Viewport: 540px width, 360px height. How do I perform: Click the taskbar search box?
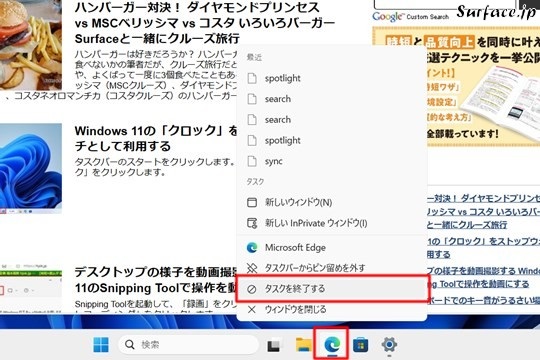[188, 344]
